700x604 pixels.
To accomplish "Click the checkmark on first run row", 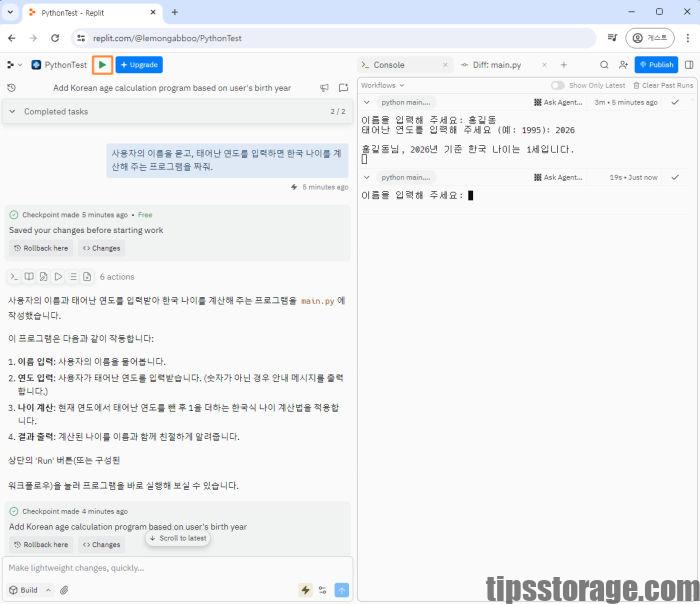I will point(675,102).
